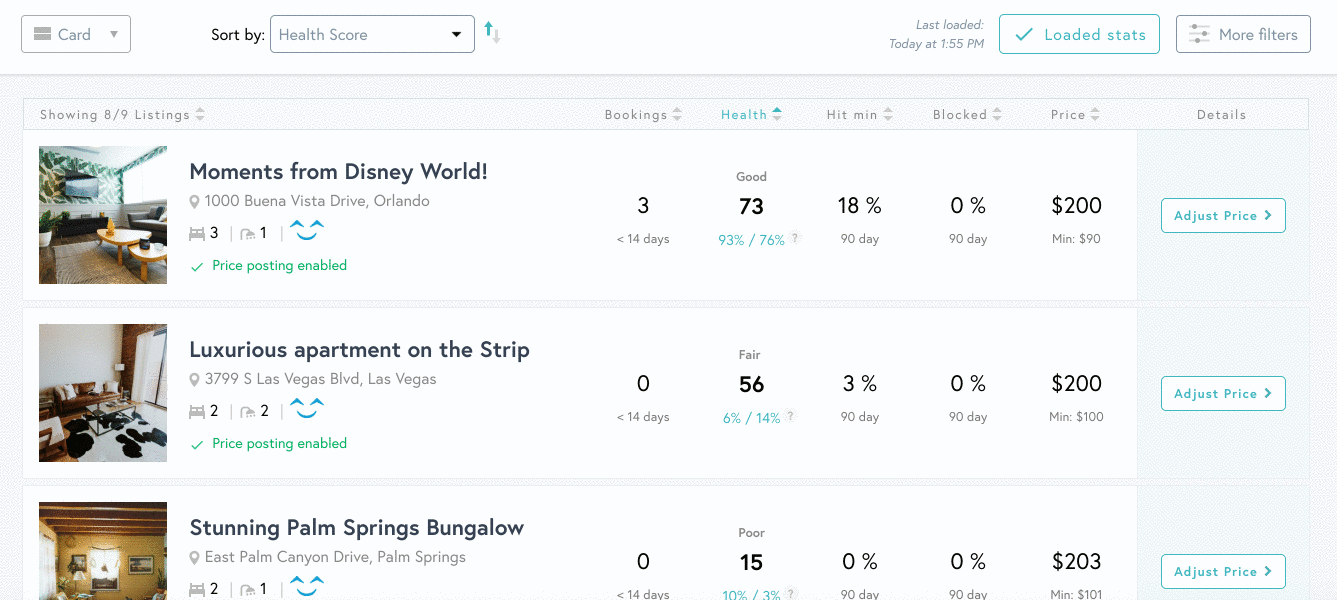Click bathroom icon on the Palm Springs listing
This screenshot has width=1337, height=600.
[248, 589]
